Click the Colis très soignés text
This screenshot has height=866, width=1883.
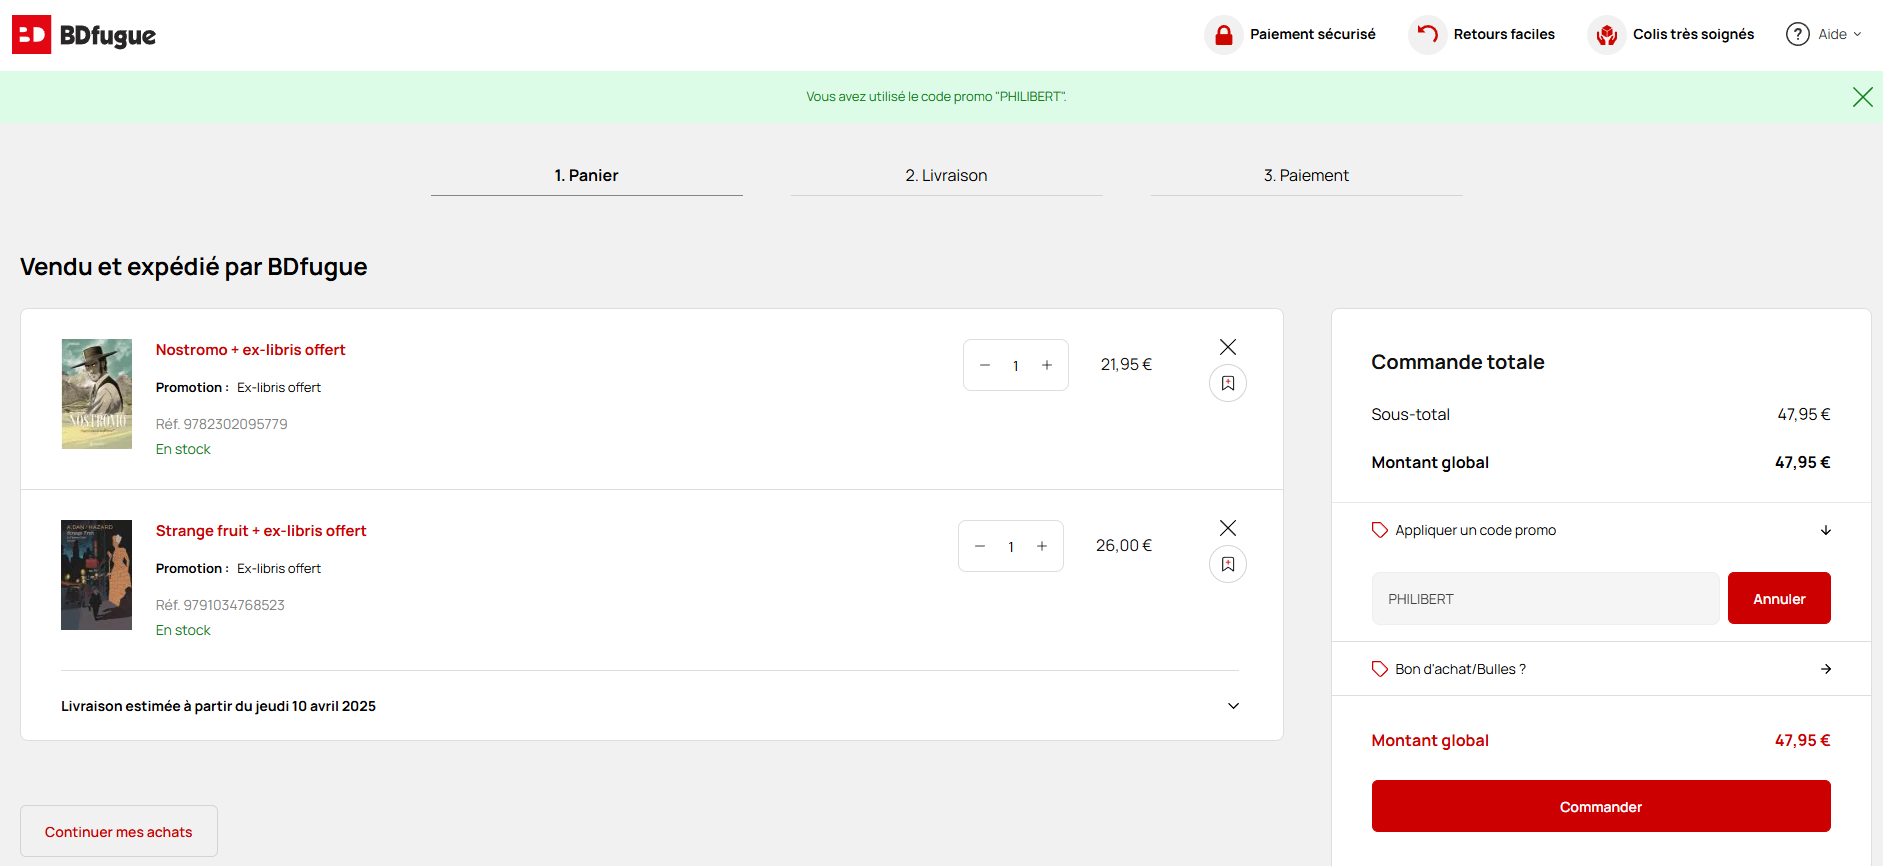pyautogui.click(x=1694, y=34)
